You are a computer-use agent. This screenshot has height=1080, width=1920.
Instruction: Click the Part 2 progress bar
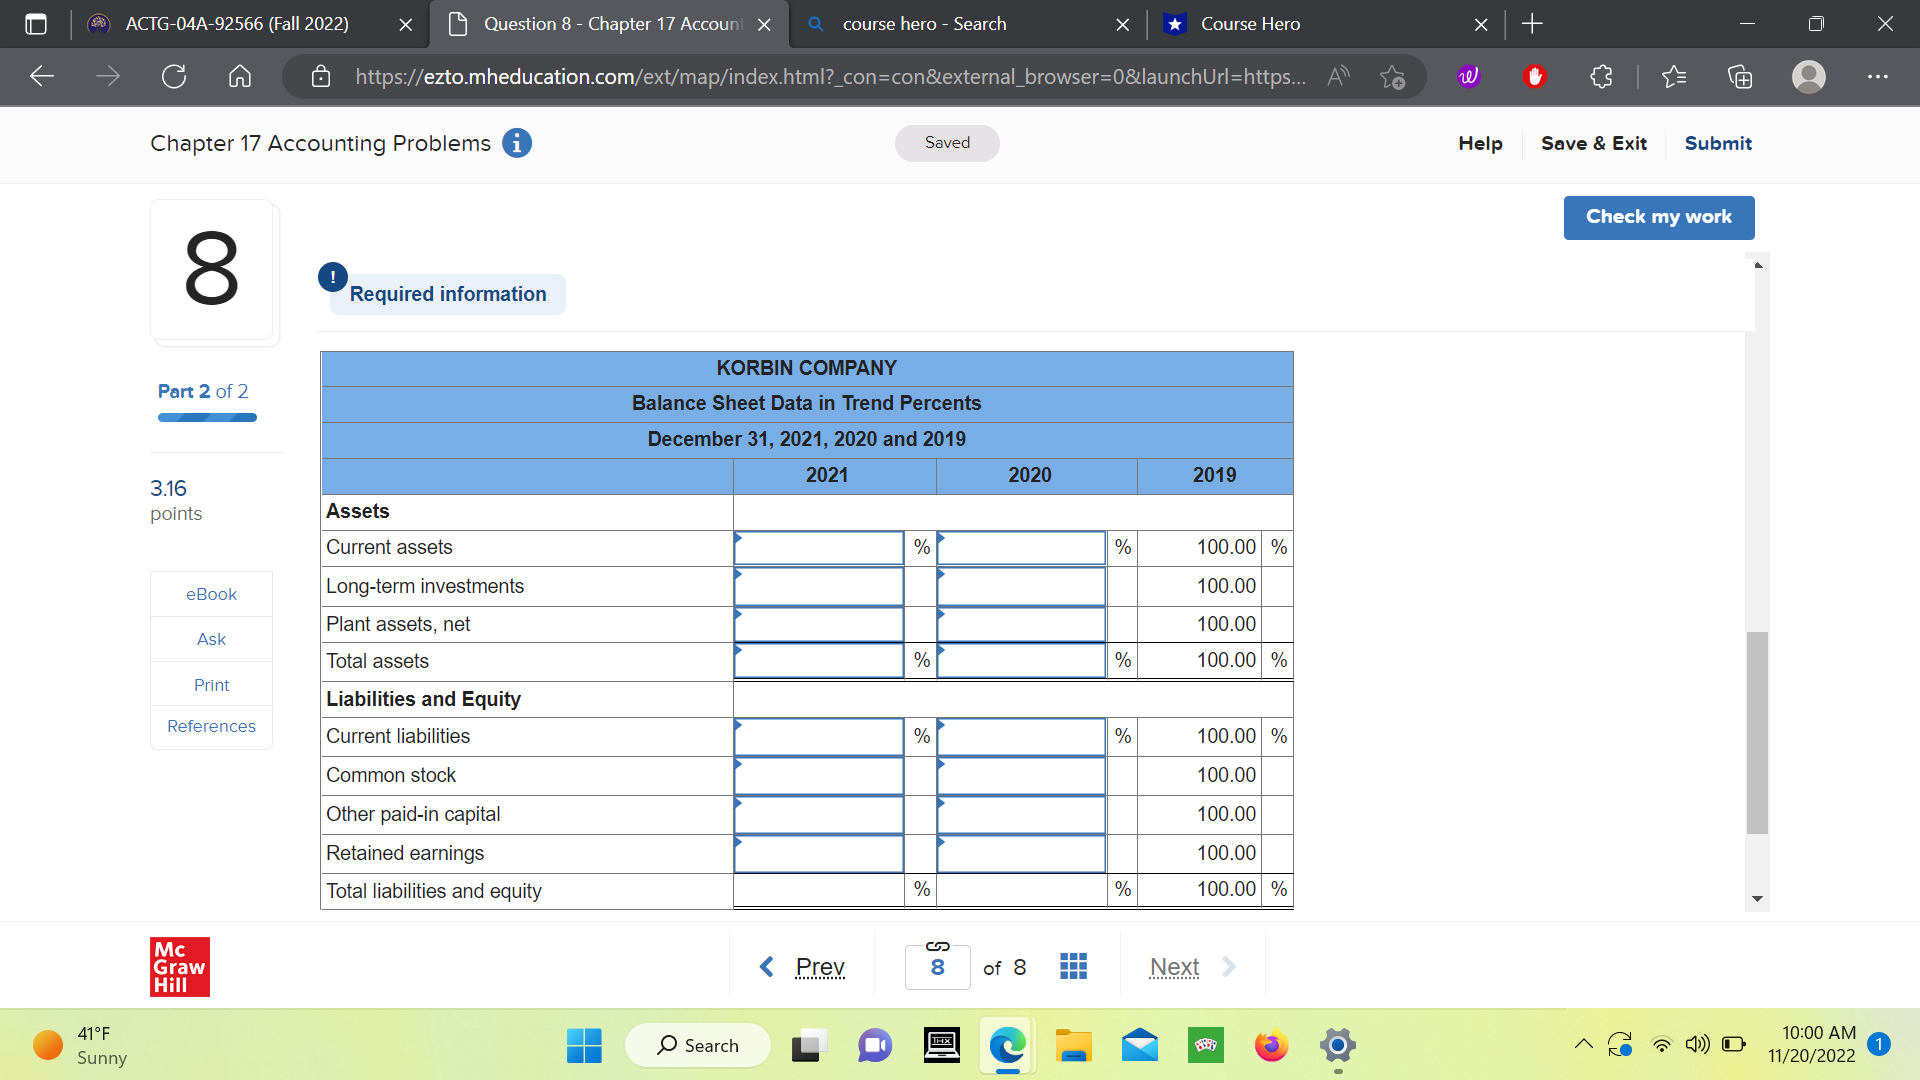point(207,417)
